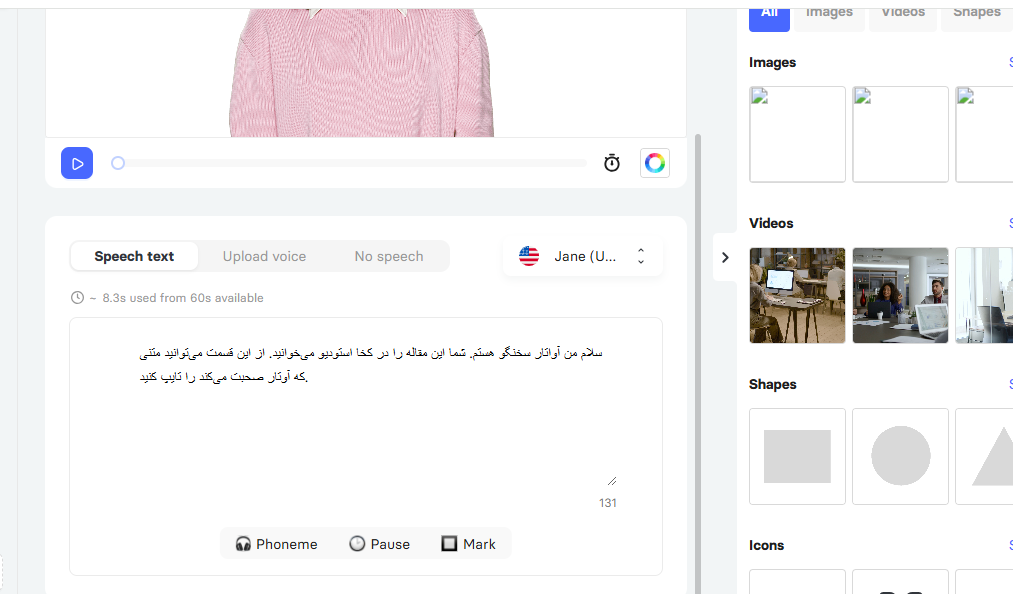
Task: Click the editor vertical scrollbar
Action: point(698,362)
